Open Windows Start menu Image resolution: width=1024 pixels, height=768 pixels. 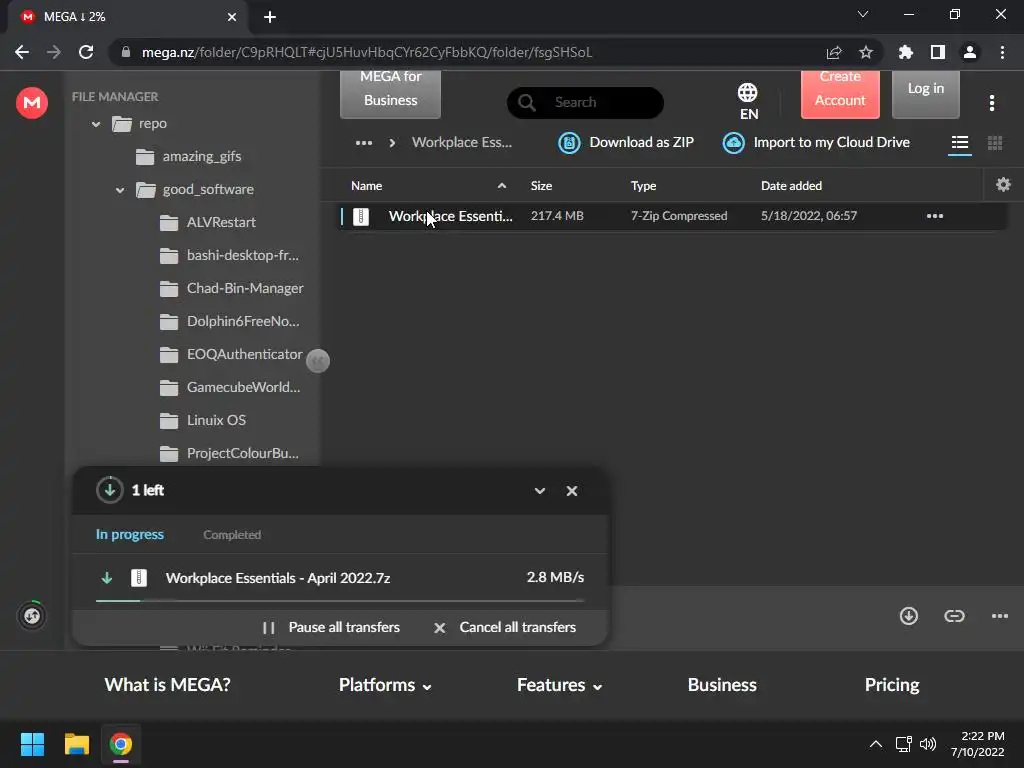32,744
